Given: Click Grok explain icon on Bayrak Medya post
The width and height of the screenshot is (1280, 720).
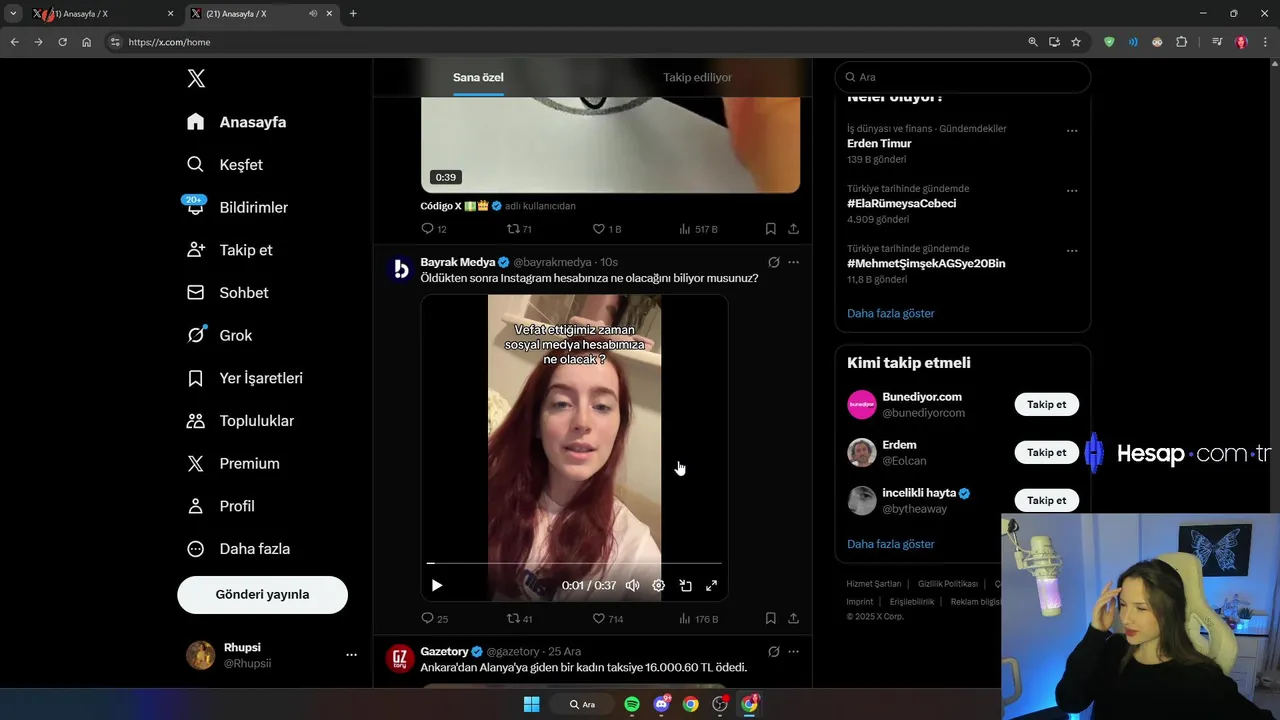Looking at the screenshot, I should [x=773, y=262].
